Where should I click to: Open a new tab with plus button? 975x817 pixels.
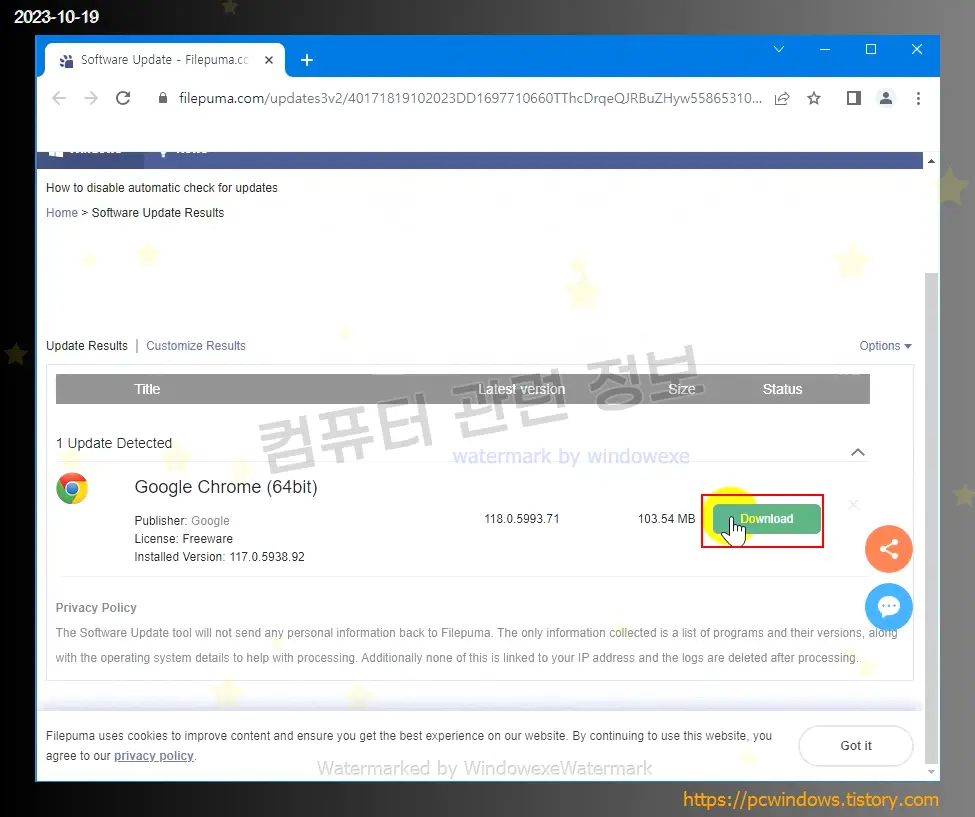pyautogui.click(x=307, y=60)
